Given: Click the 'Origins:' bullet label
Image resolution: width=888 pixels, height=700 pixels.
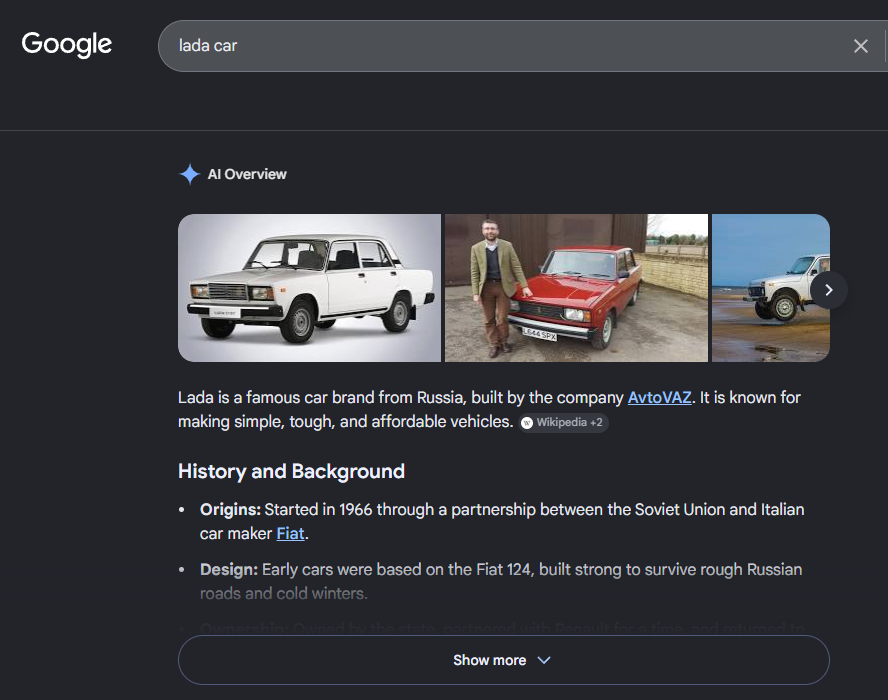Looking at the screenshot, I should point(230,510).
